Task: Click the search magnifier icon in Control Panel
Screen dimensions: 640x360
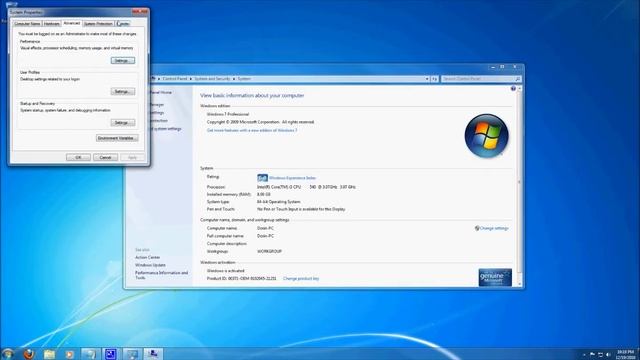Action: [x=518, y=79]
